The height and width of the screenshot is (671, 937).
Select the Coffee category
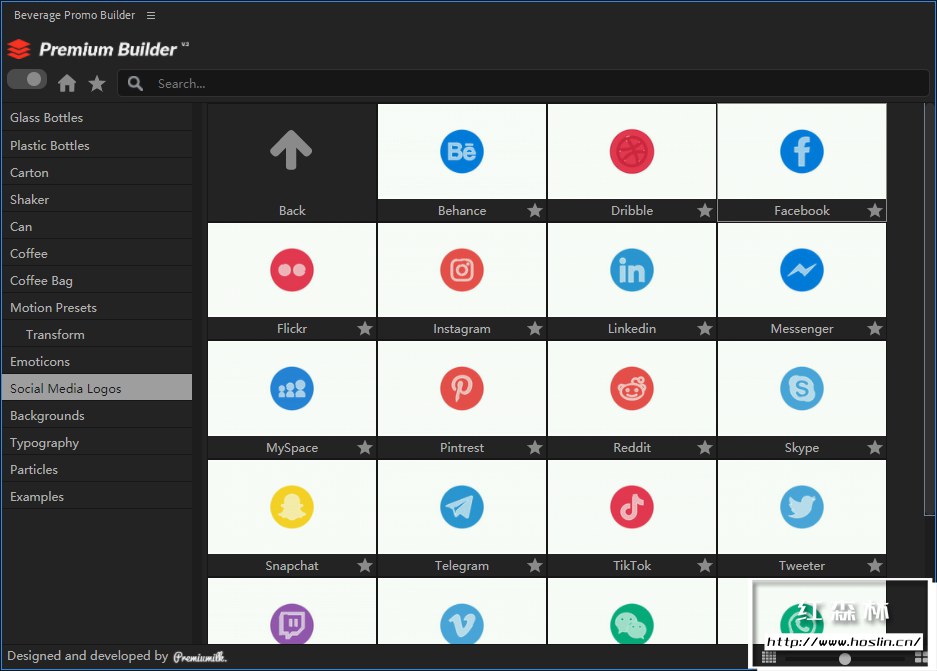coord(97,253)
